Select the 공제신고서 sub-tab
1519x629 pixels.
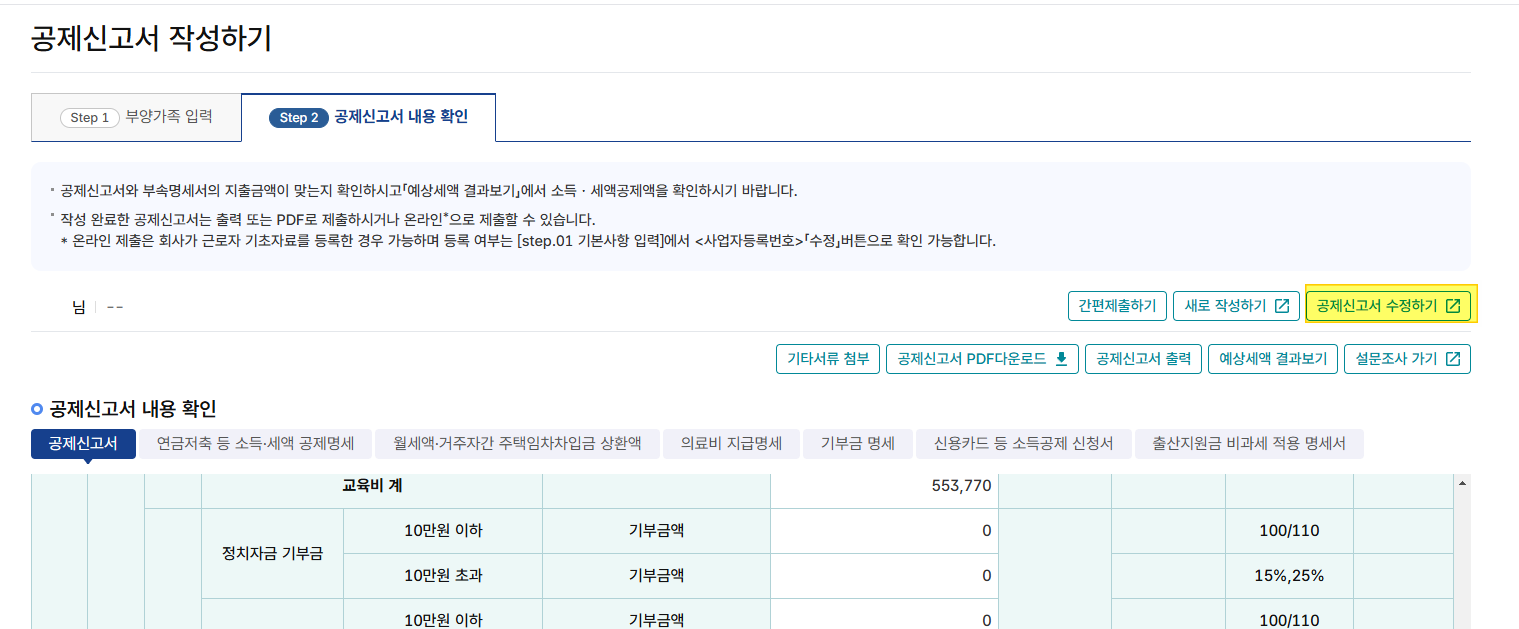(x=83, y=444)
